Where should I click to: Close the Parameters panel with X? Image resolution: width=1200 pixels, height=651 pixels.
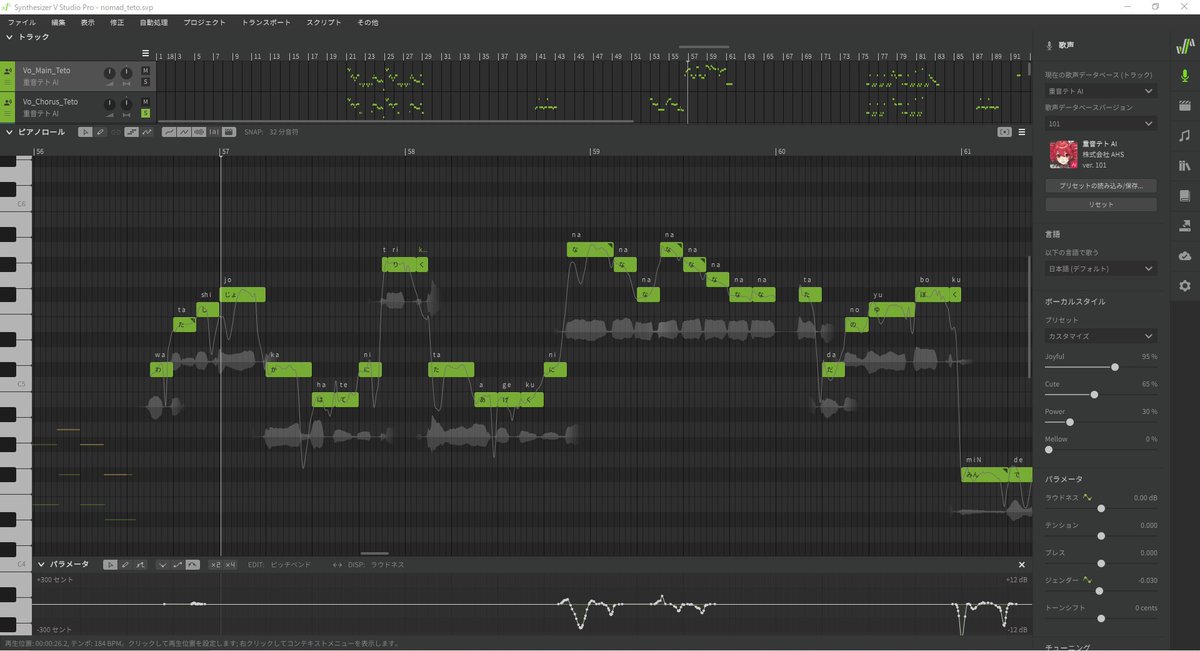coord(1022,565)
